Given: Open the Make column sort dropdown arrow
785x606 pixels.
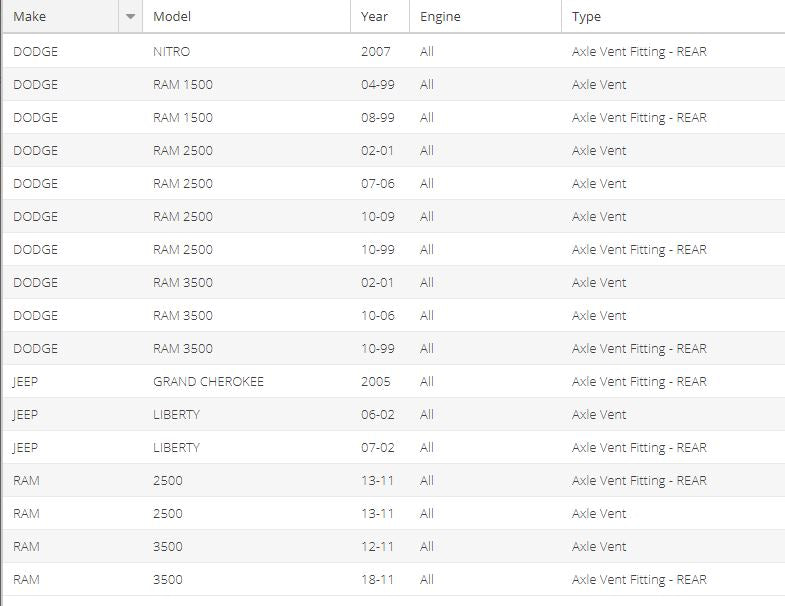Looking at the screenshot, I should click(130, 17).
